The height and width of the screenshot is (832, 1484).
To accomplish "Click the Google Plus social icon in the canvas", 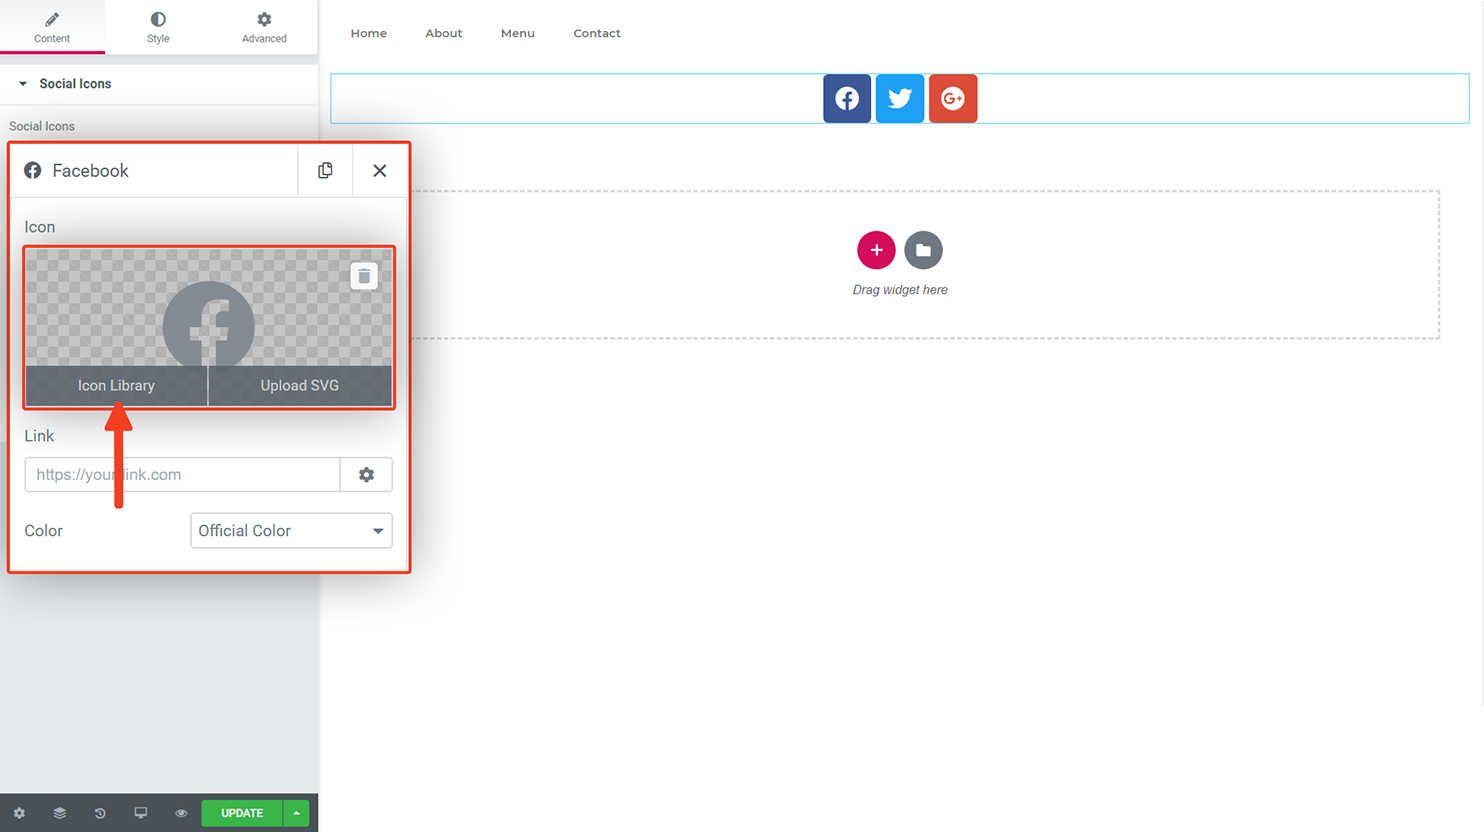I will [953, 99].
